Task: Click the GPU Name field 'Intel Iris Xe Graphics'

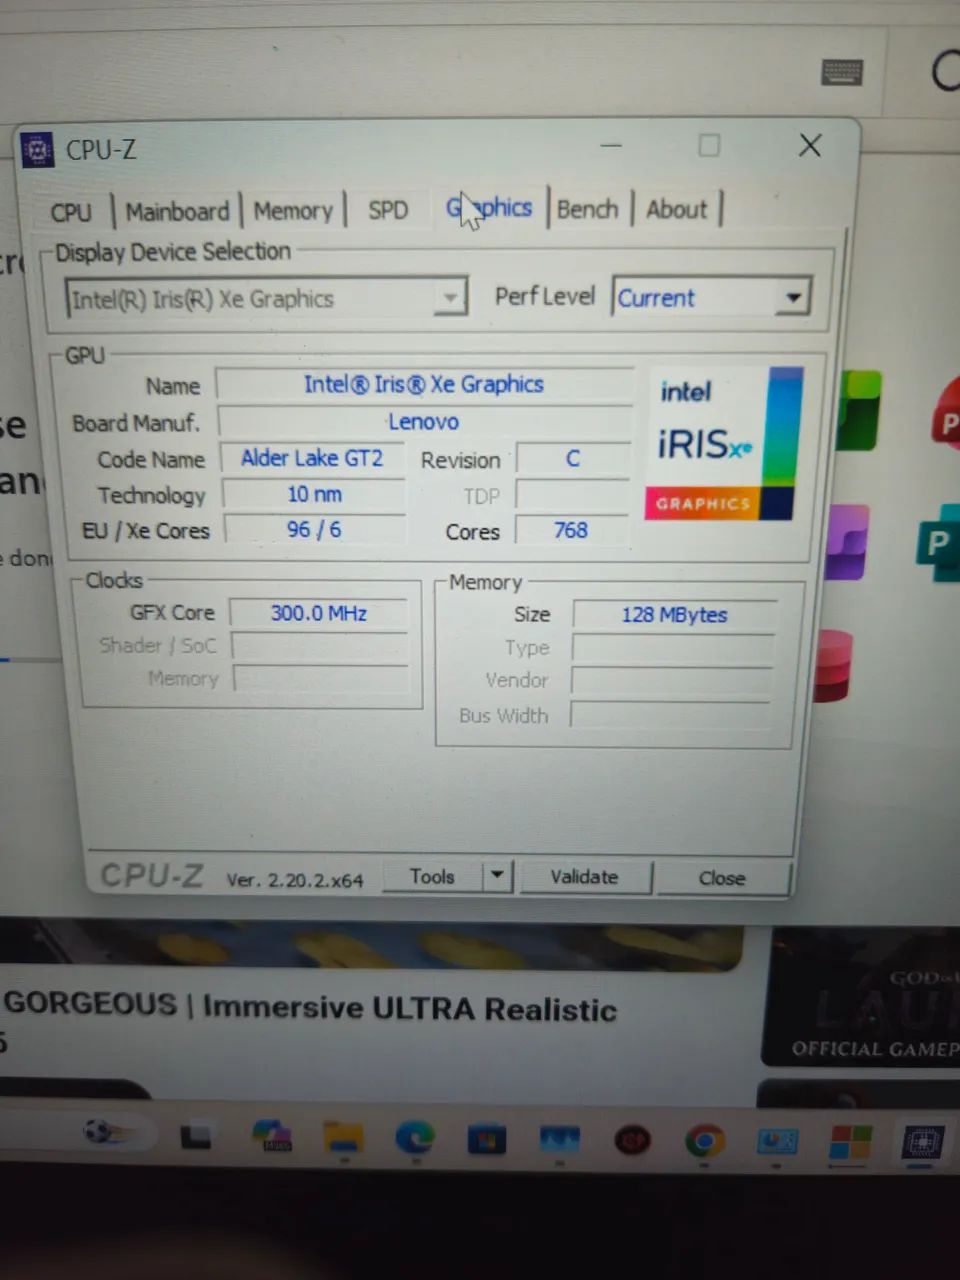Action: [424, 385]
